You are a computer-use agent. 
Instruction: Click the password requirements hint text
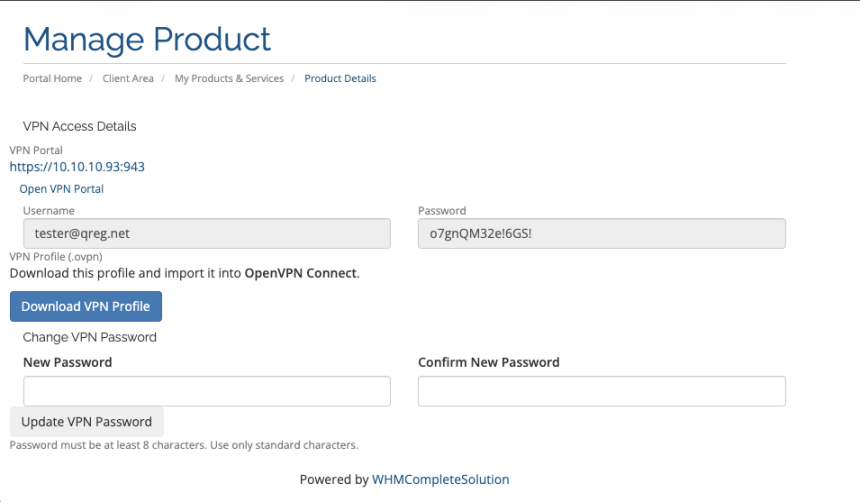tap(184, 445)
